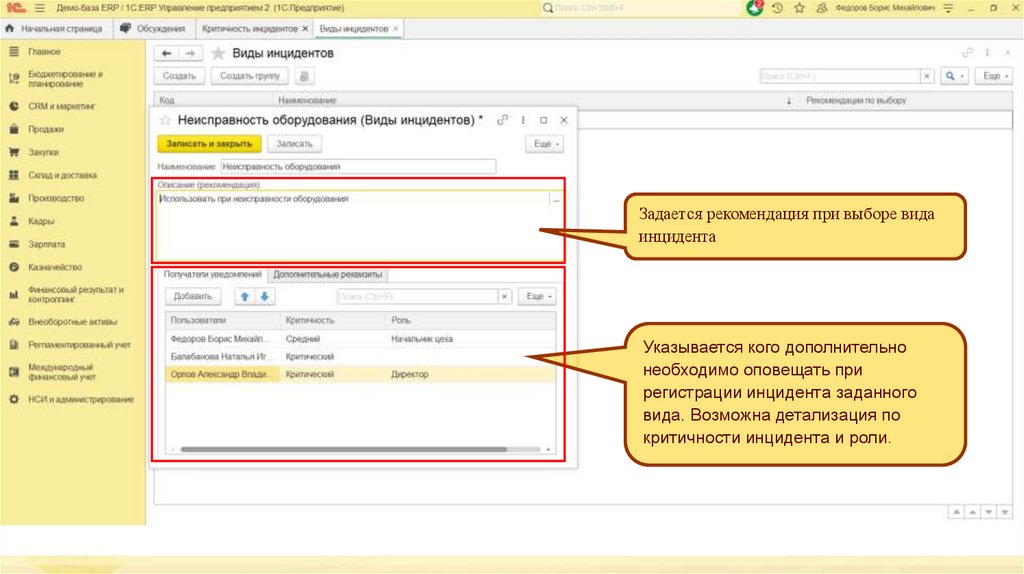Screen dimensions: 1024x574
Task: Select Дополнительные реквизиты tab
Action: (x=327, y=274)
